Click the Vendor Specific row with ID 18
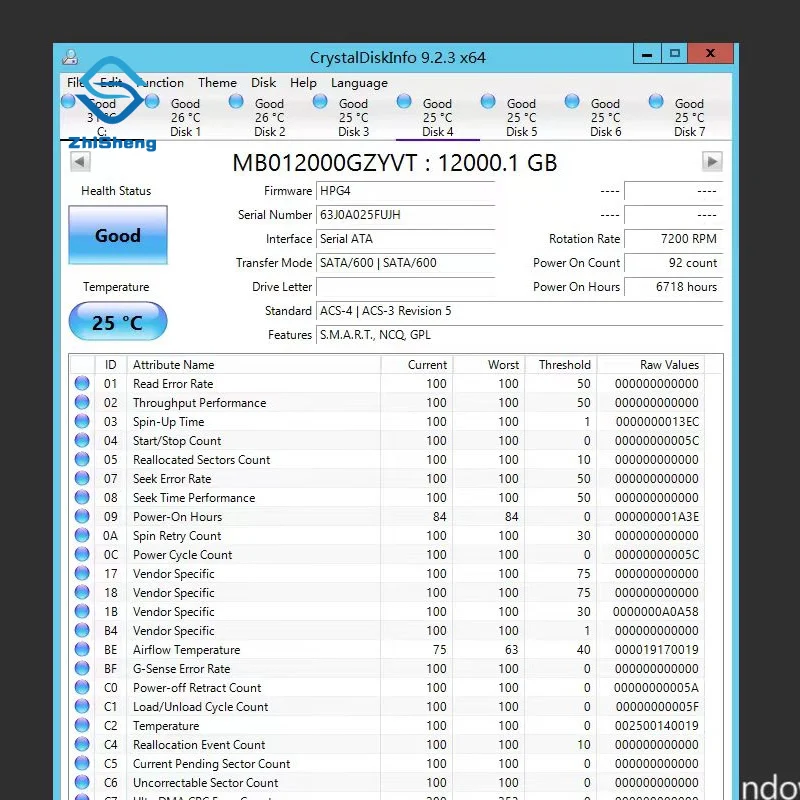 coord(387,592)
